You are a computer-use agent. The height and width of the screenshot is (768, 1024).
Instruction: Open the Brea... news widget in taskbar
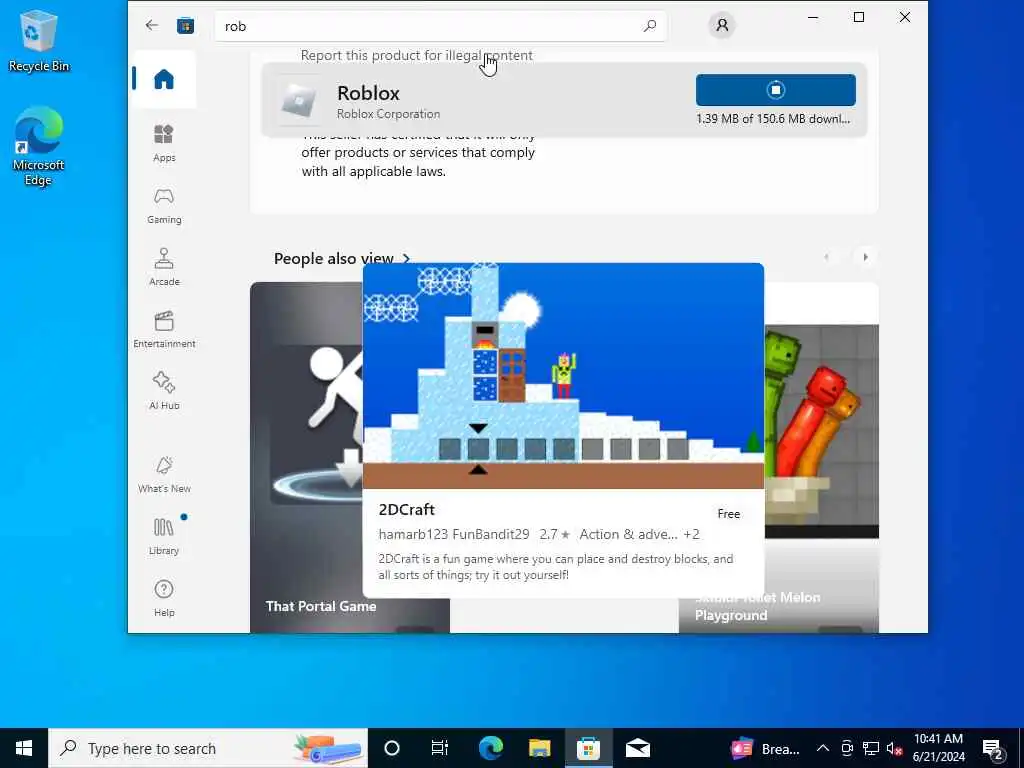click(x=765, y=748)
